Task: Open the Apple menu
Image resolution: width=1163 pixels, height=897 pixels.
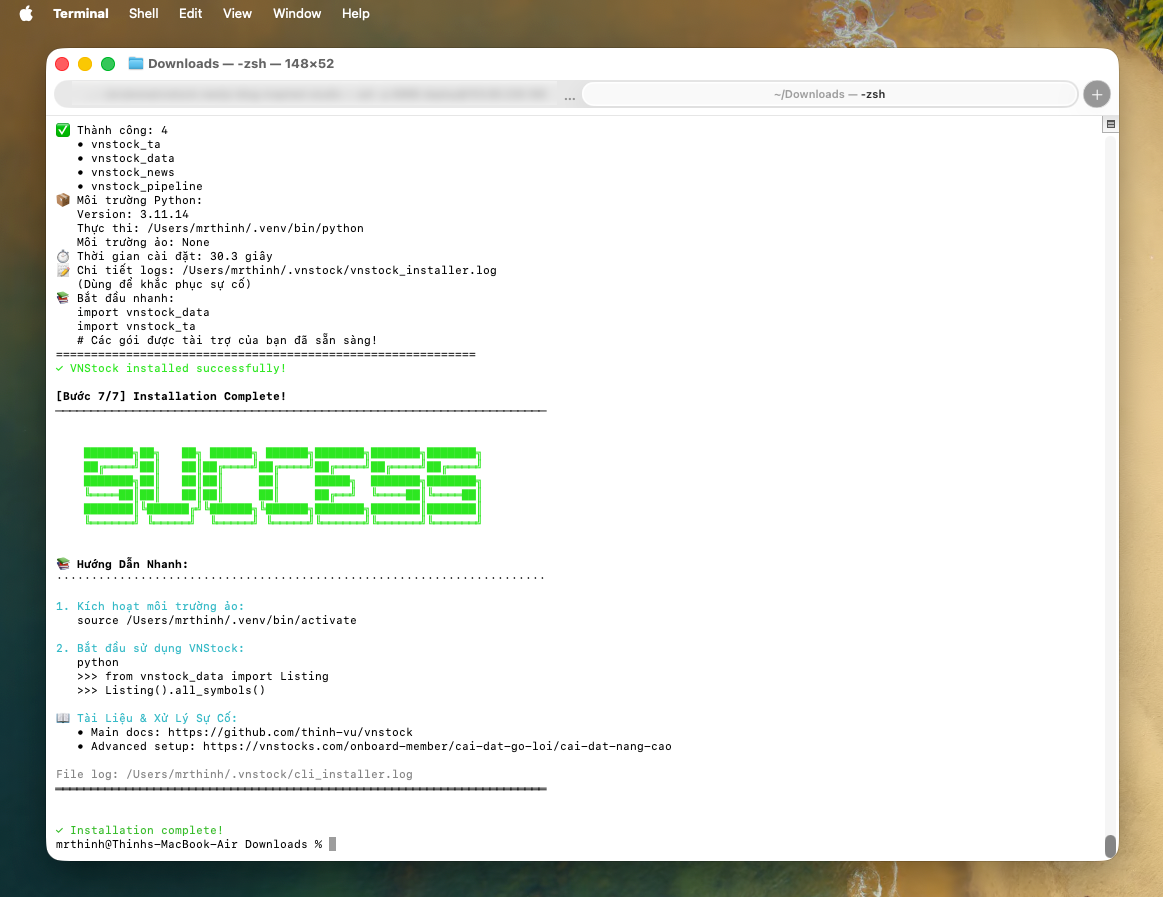Action: pyautogui.click(x=26, y=13)
